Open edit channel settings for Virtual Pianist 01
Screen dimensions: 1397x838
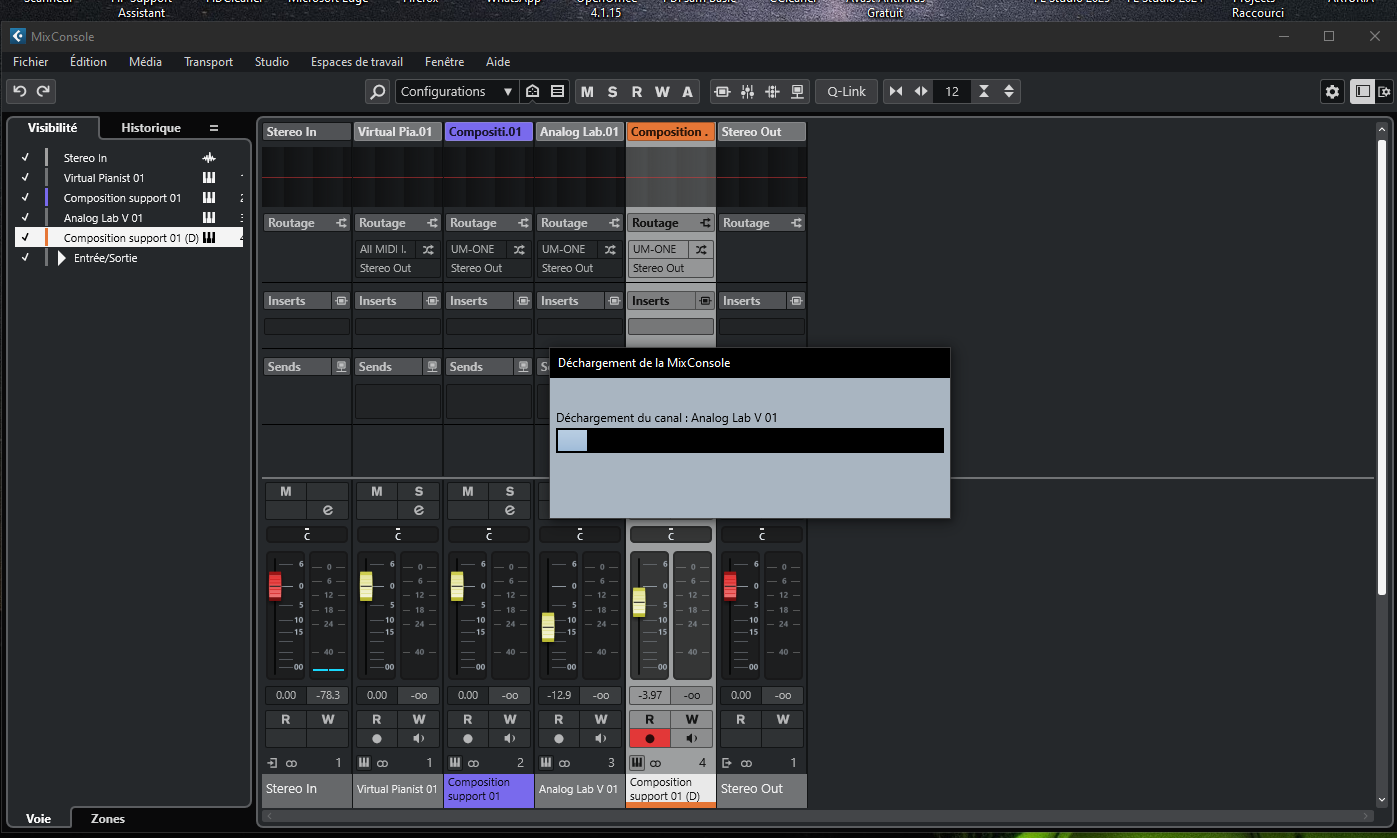pyautogui.click(x=418, y=510)
